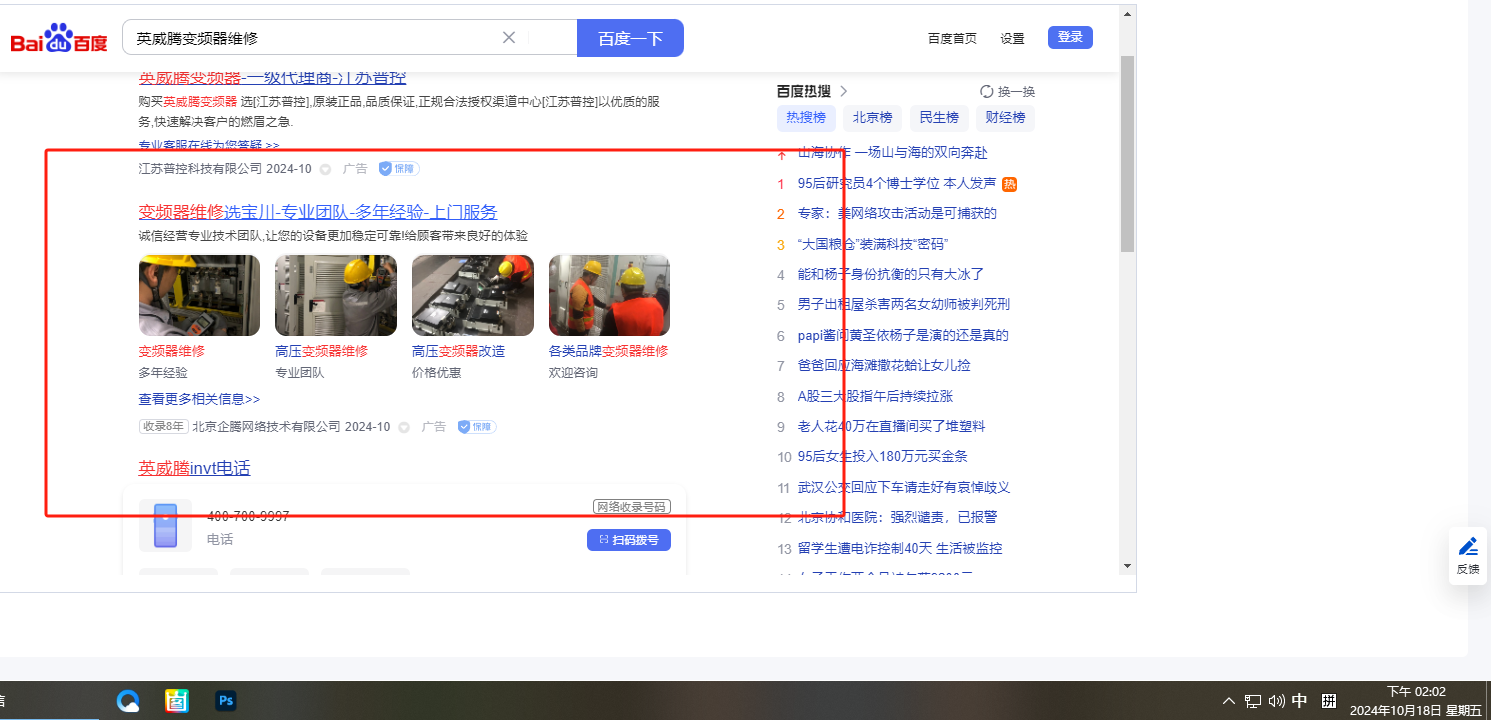Open the browser icon in the taskbar
This screenshot has height=720, width=1491.
click(x=128, y=701)
